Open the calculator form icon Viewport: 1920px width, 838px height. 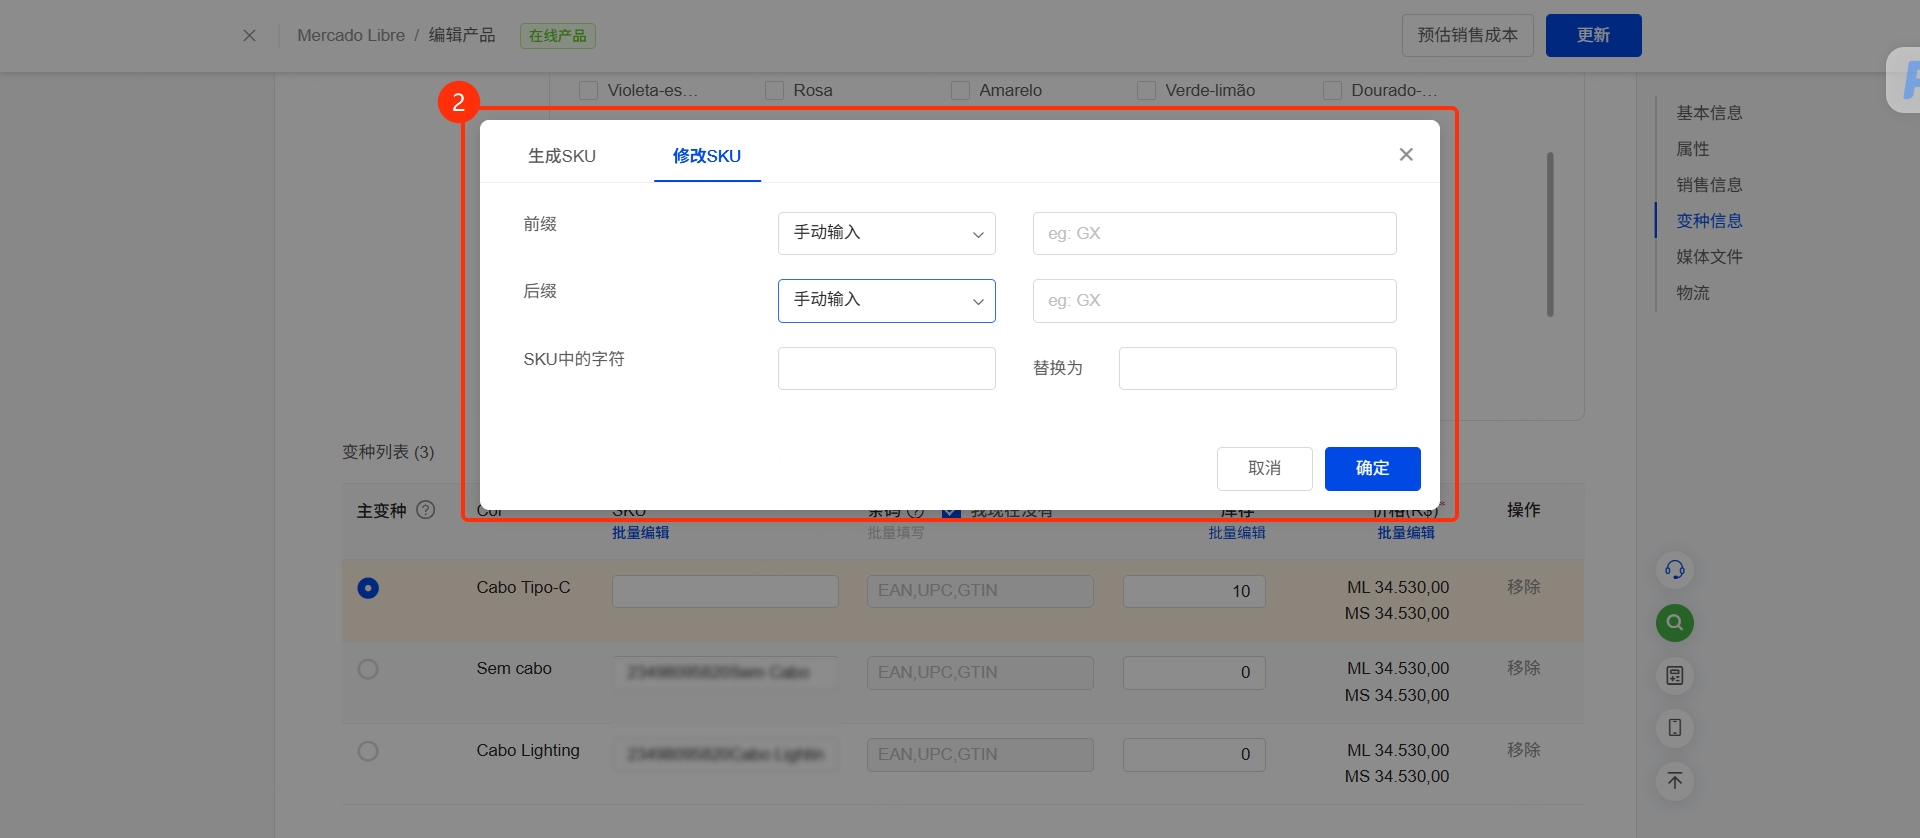(1675, 676)
